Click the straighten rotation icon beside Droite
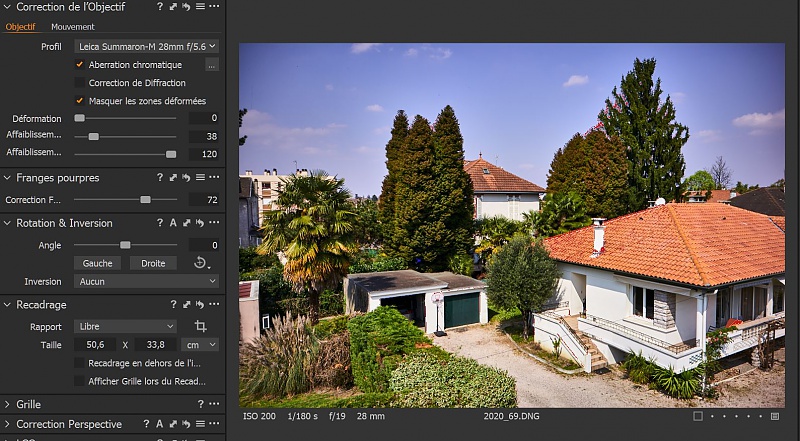Screen dimensions: 800x441 coord(201,263)
